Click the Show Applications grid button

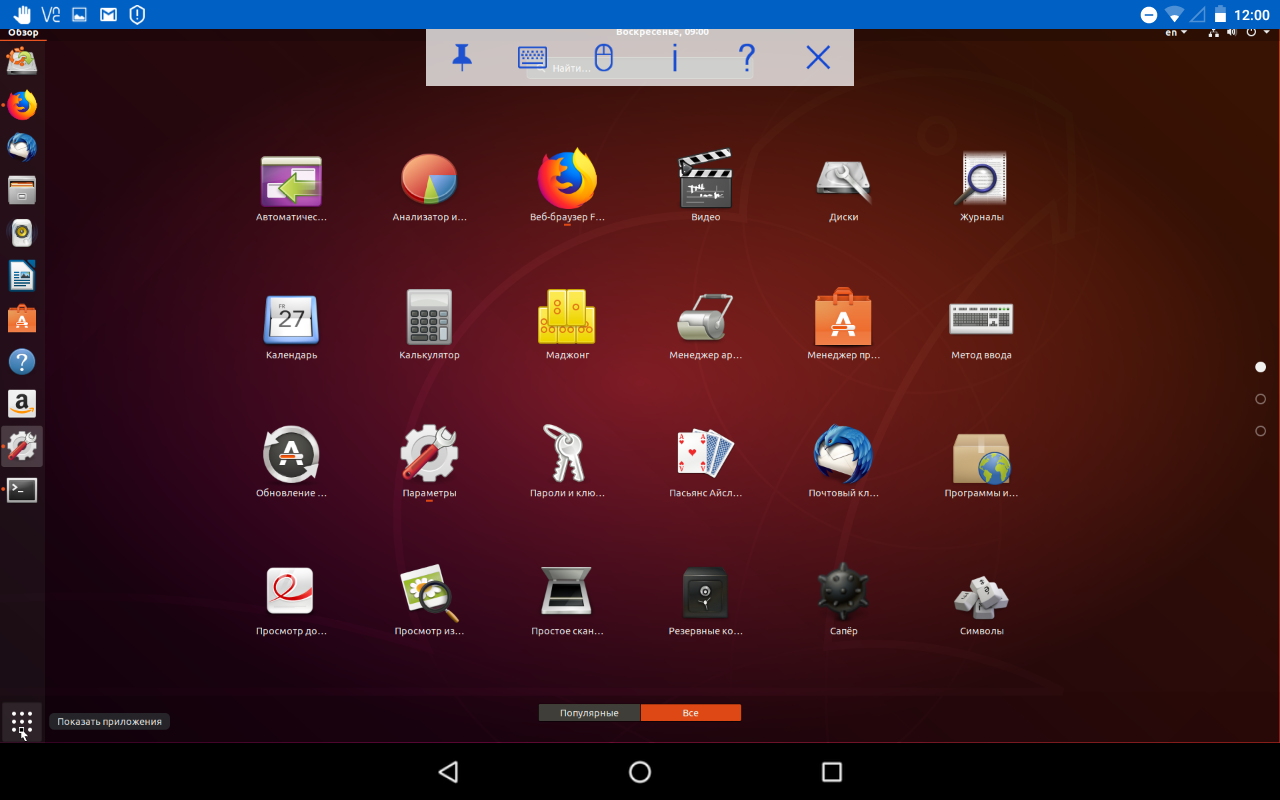pyautogui.click(x=22, y=721)
